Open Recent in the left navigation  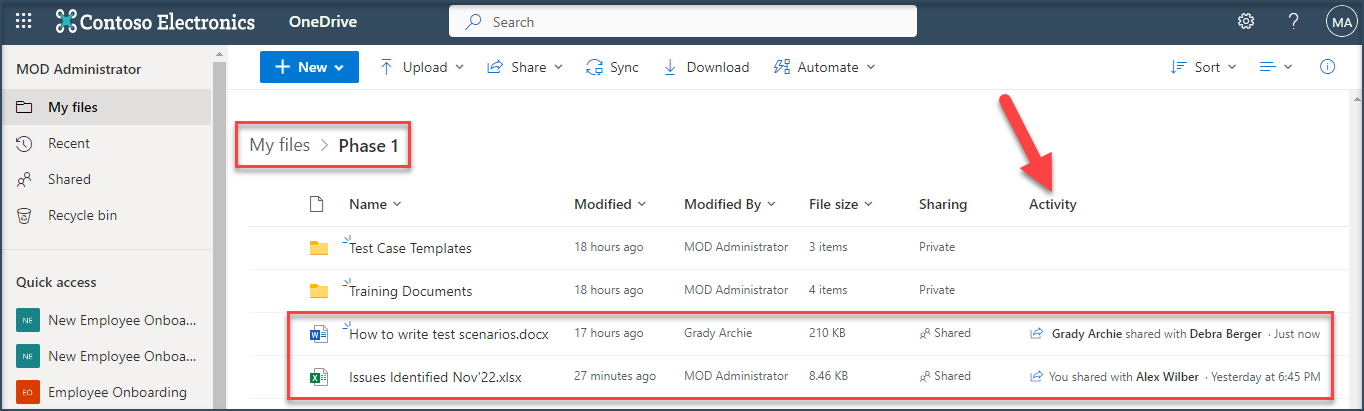[69, 143]
